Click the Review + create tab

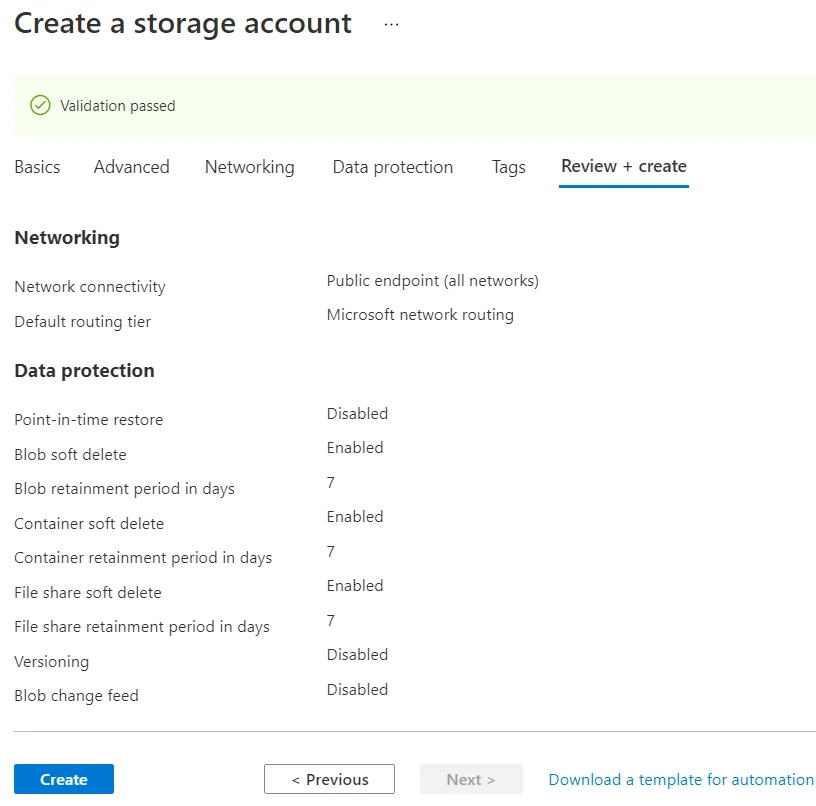coord(623,167)
